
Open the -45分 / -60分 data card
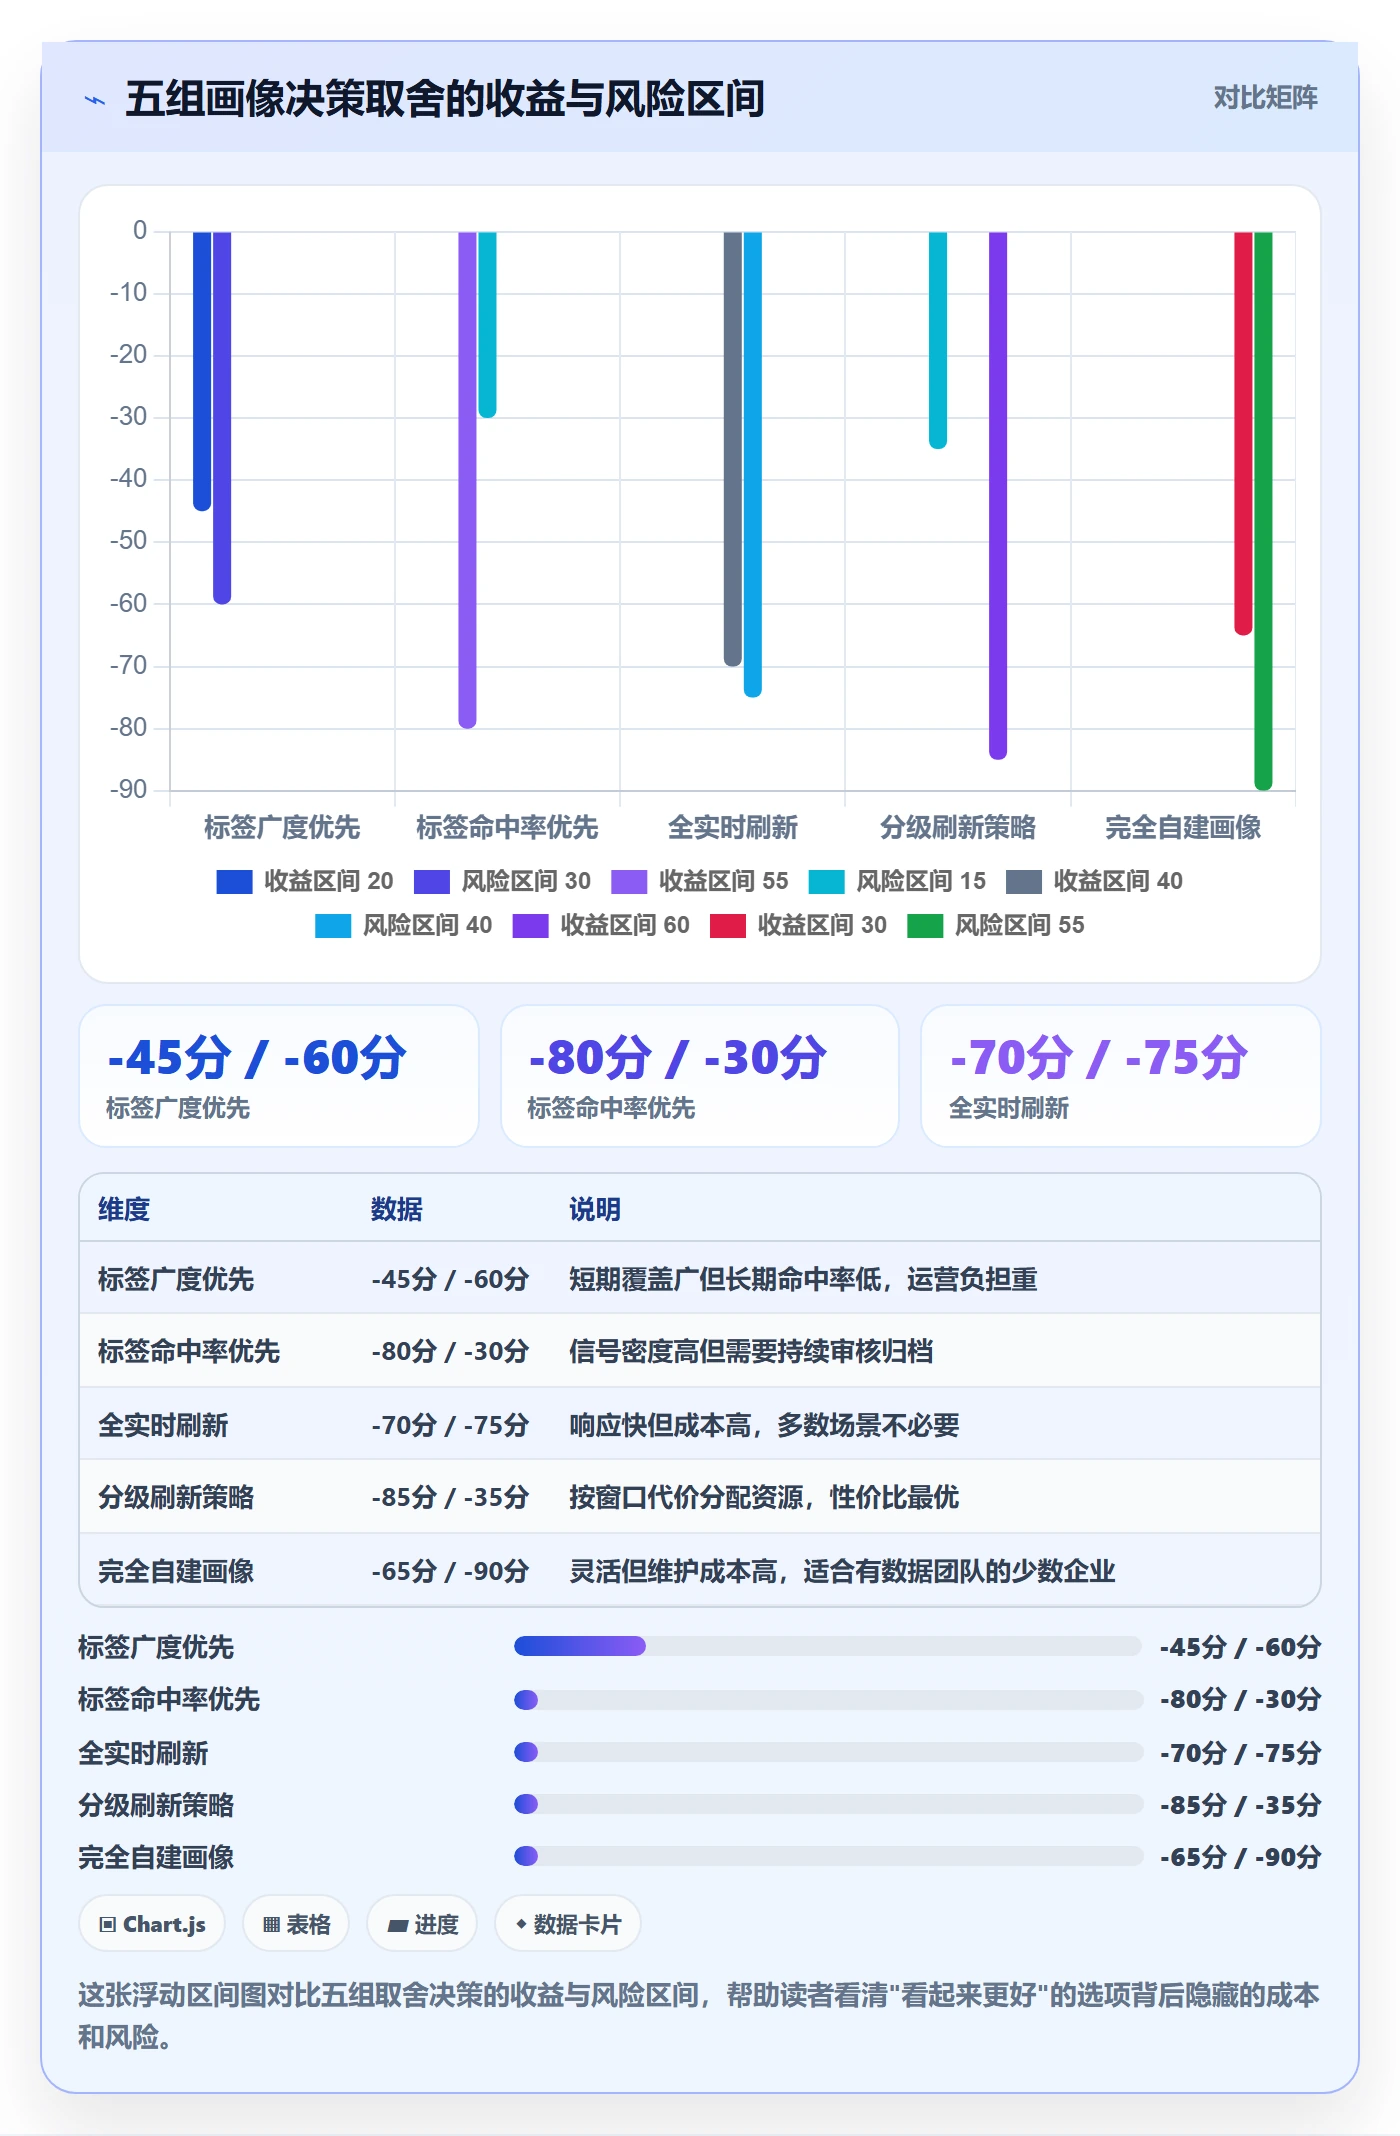coord(279,1076)
